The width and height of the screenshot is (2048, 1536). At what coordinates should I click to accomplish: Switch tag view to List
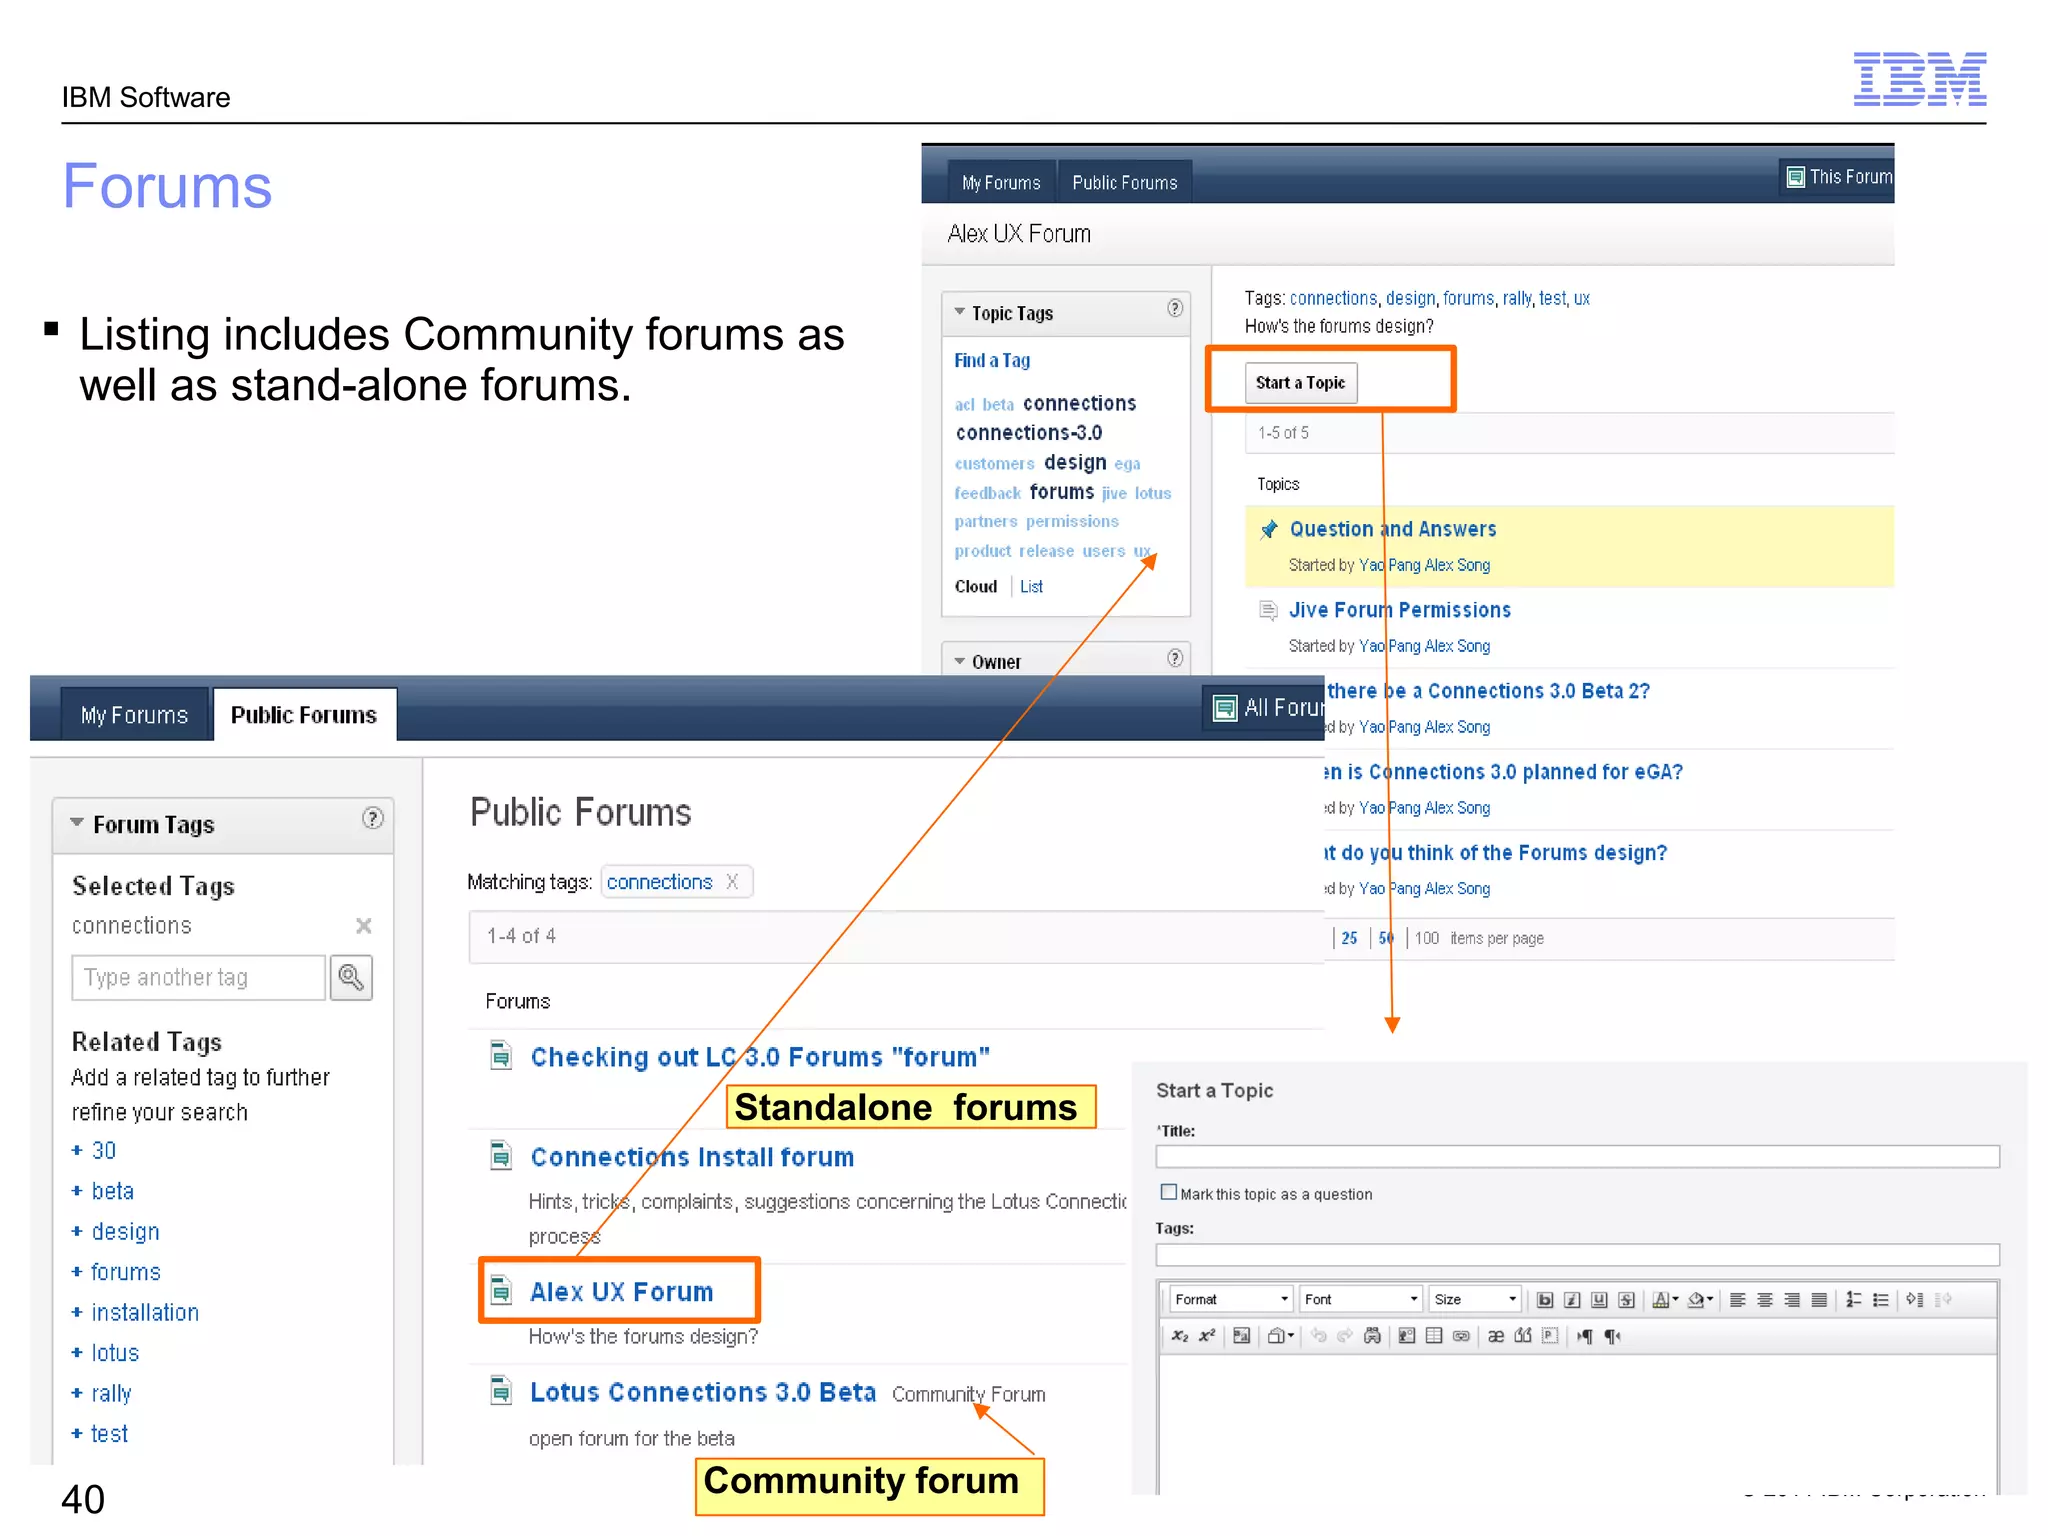(1031, 587)
